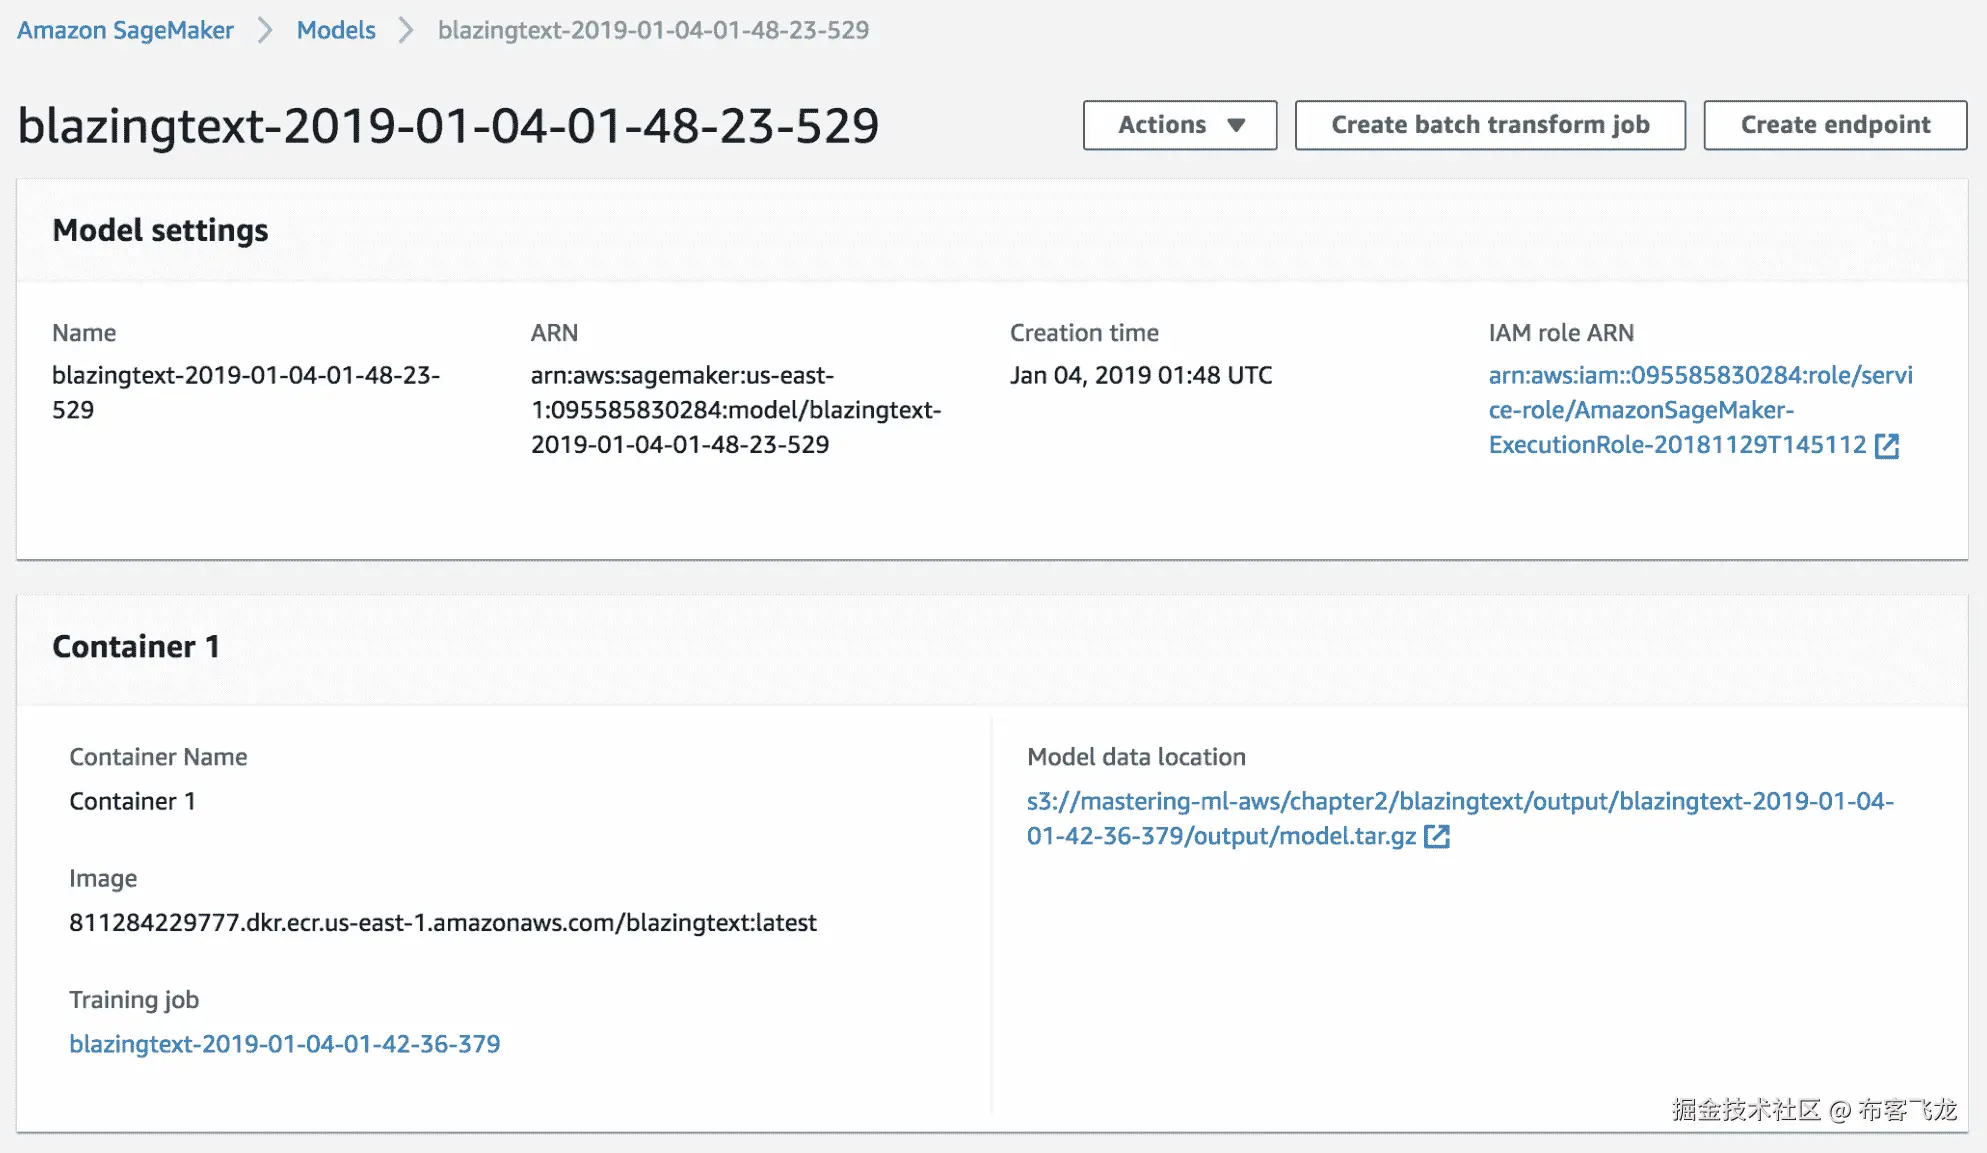Image resolution: width=1987 pixels, height=1153 pixels.
Task: Click the large blazingtext page title heading
Action: pyautogui.click(x=448, y=126)
